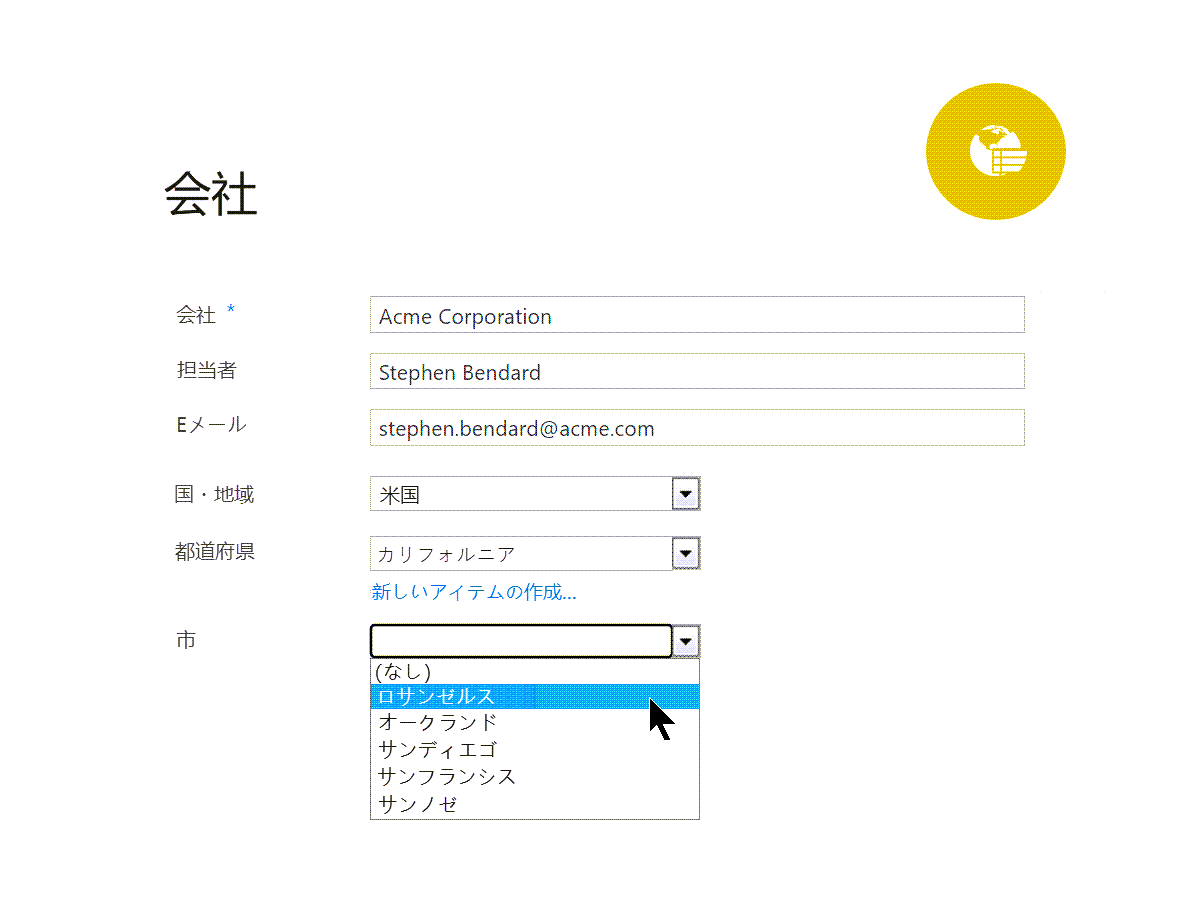Click the yellow globe company icon
Viewport: 1200px width, 900px height.
pyautogui.click(x=996, y=153)
